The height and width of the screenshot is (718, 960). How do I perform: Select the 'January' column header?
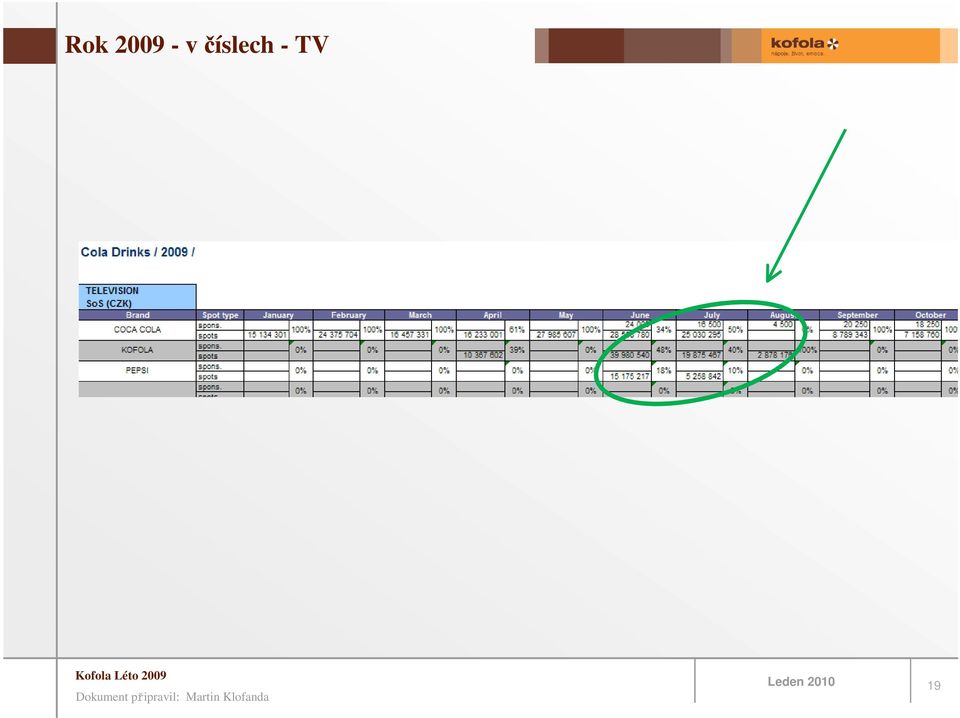coord(278,315)
